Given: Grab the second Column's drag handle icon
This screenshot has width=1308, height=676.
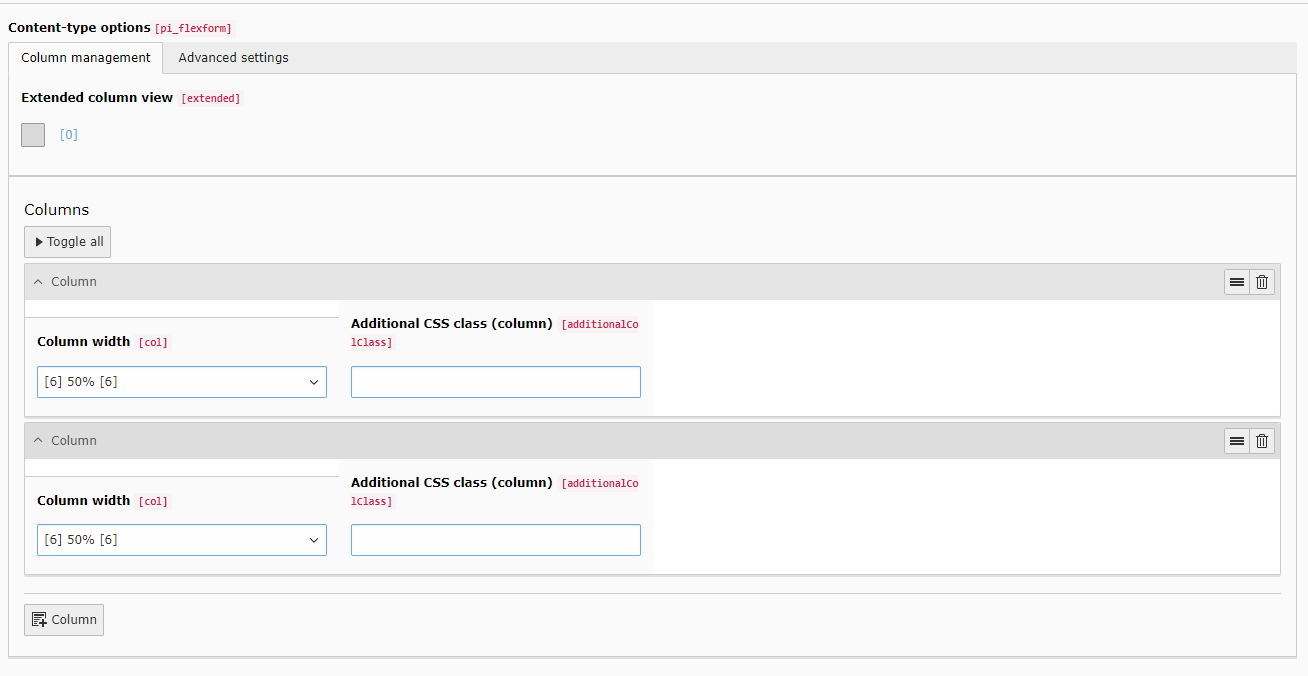Looking at the screenshot, I should pos(1237,441).
